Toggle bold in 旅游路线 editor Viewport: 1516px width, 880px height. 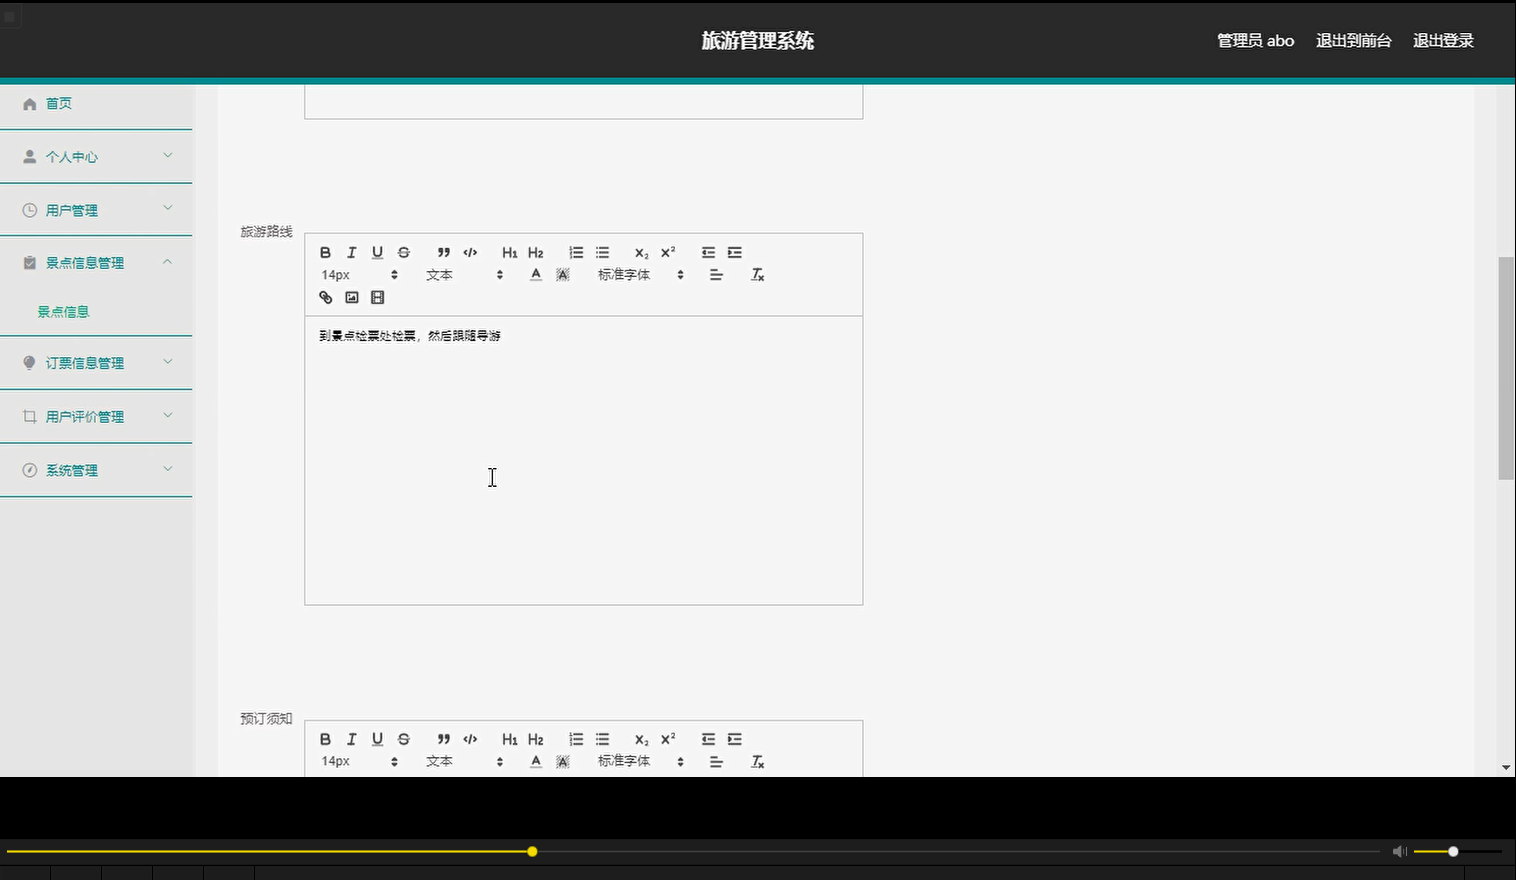coord(325,253)
